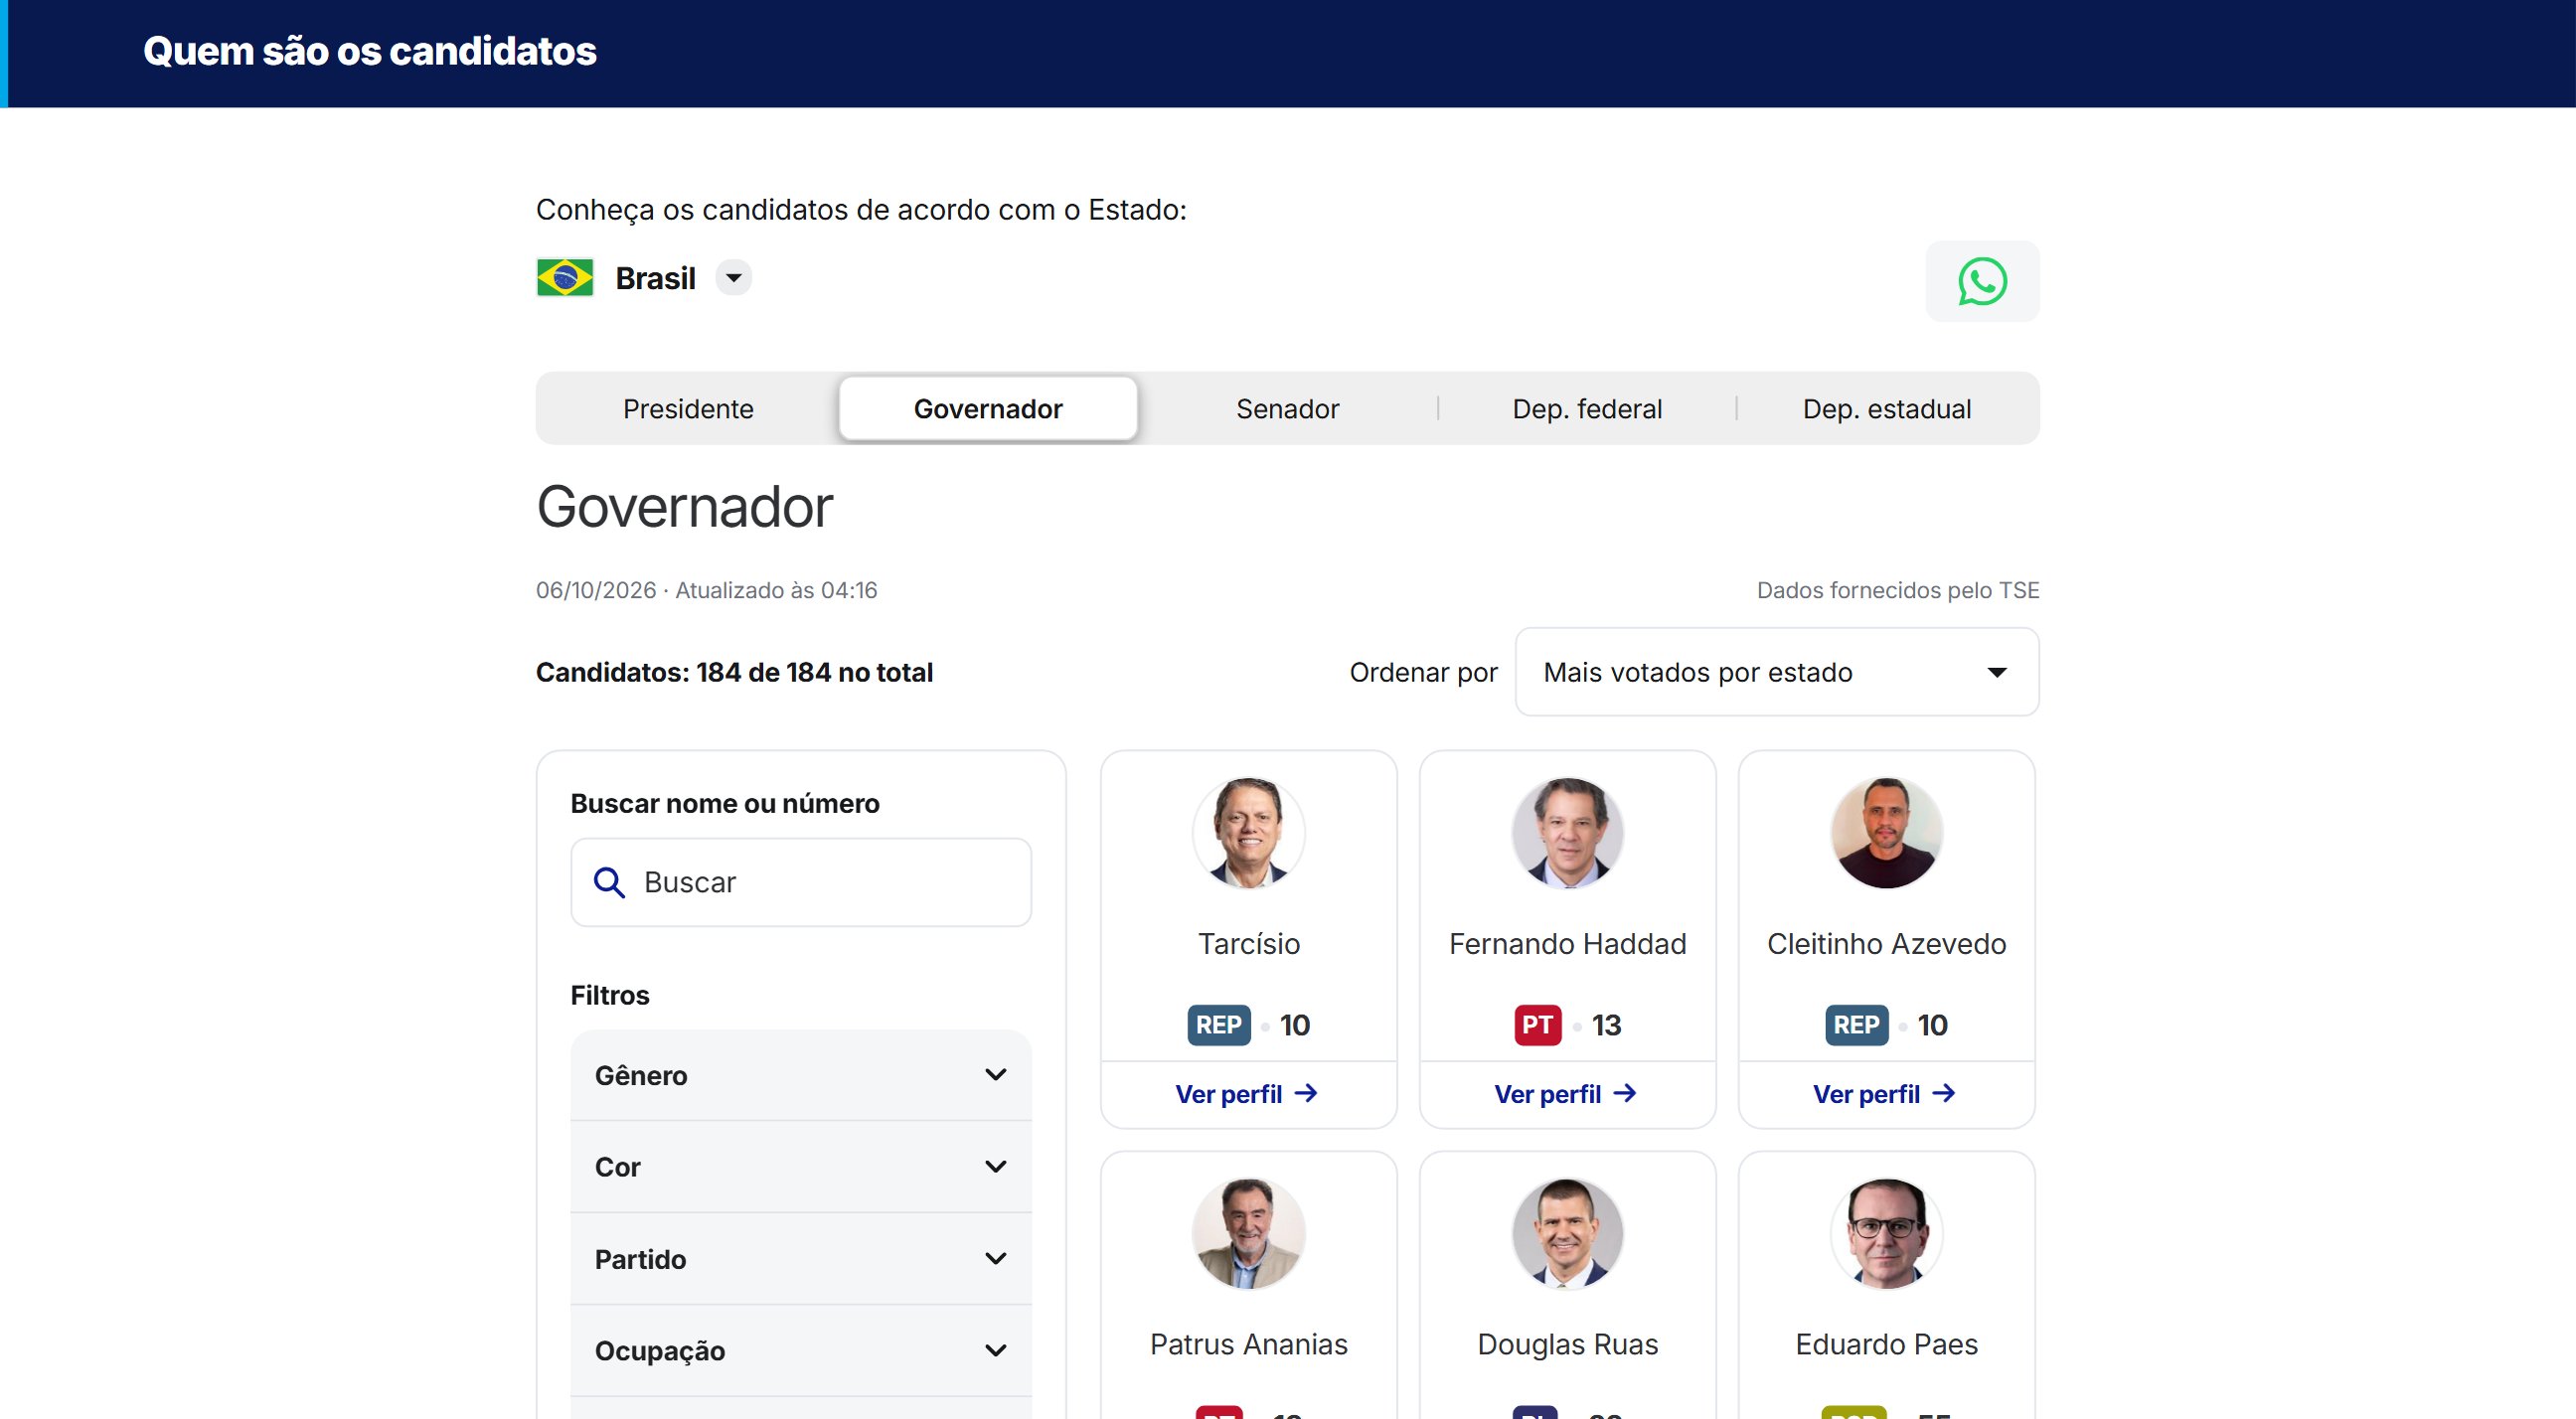Expand the Ocupação filter
2576x1419 pixels.
point(801,1351)
